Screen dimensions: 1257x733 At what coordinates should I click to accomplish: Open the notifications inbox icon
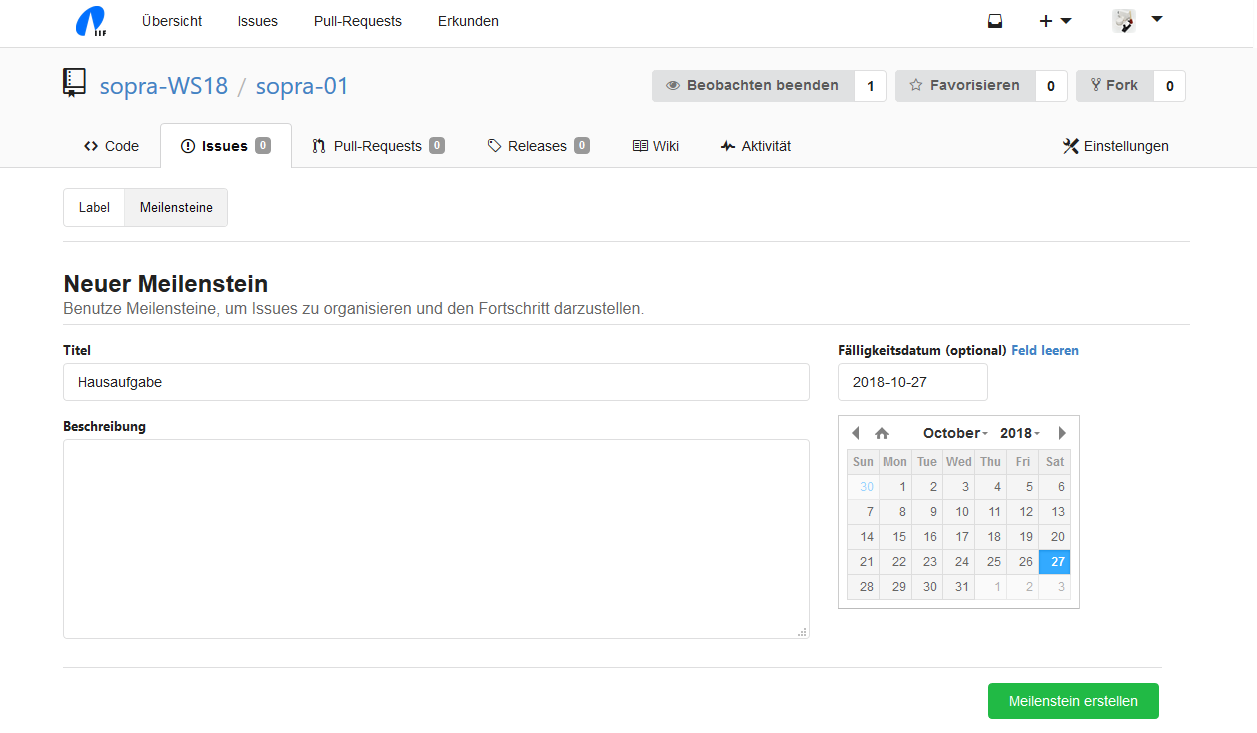coord(995,21)
